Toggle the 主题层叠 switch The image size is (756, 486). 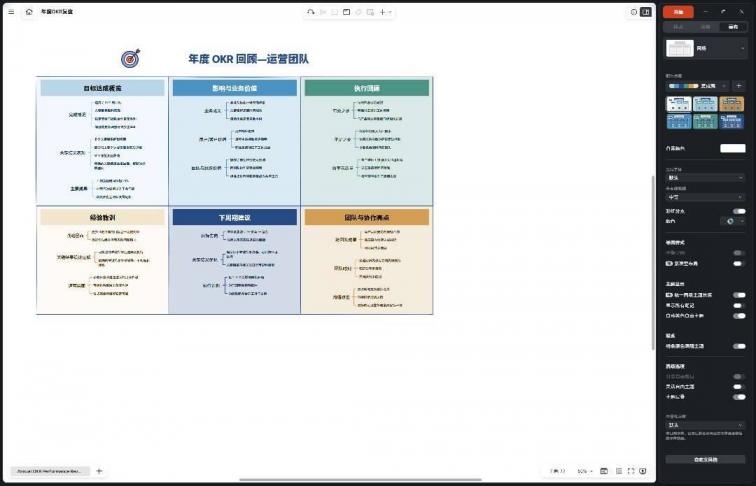(x=739, y=397)
